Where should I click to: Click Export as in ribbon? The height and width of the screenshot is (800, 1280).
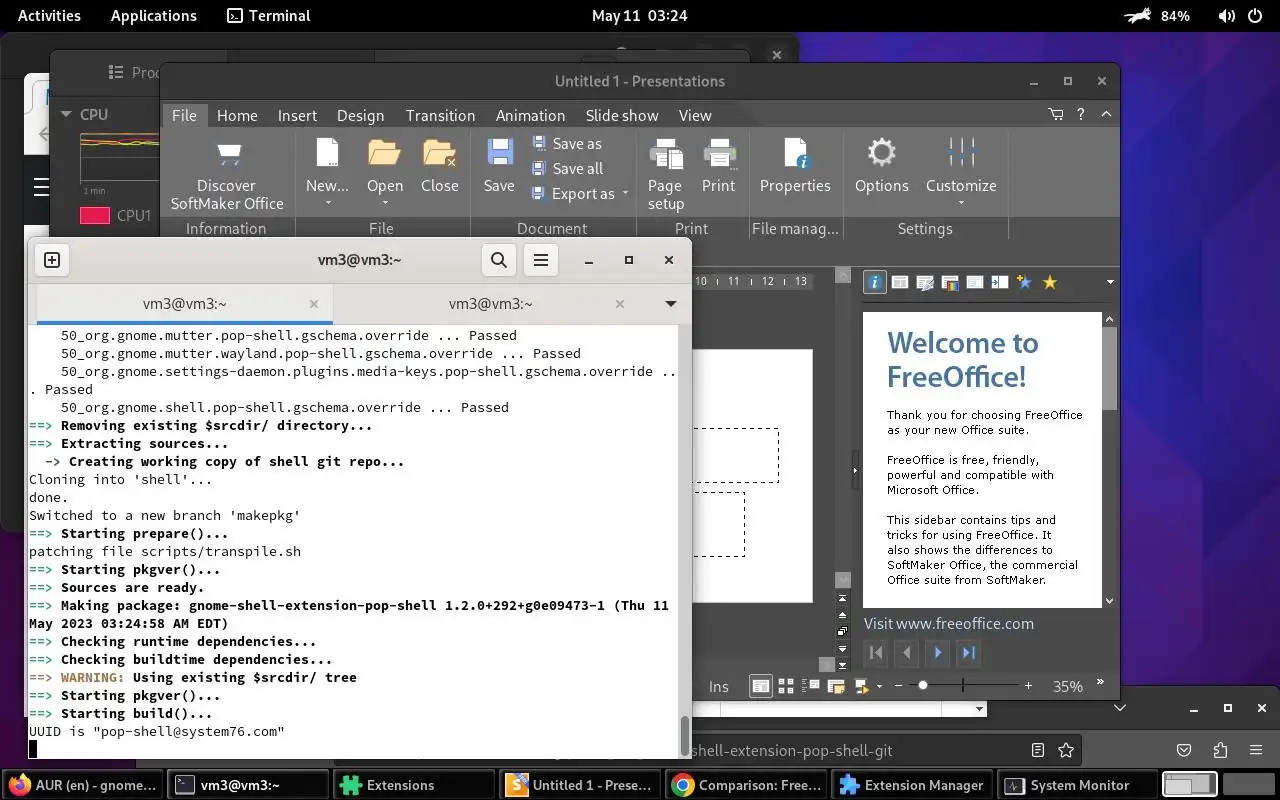pos(574,193)
